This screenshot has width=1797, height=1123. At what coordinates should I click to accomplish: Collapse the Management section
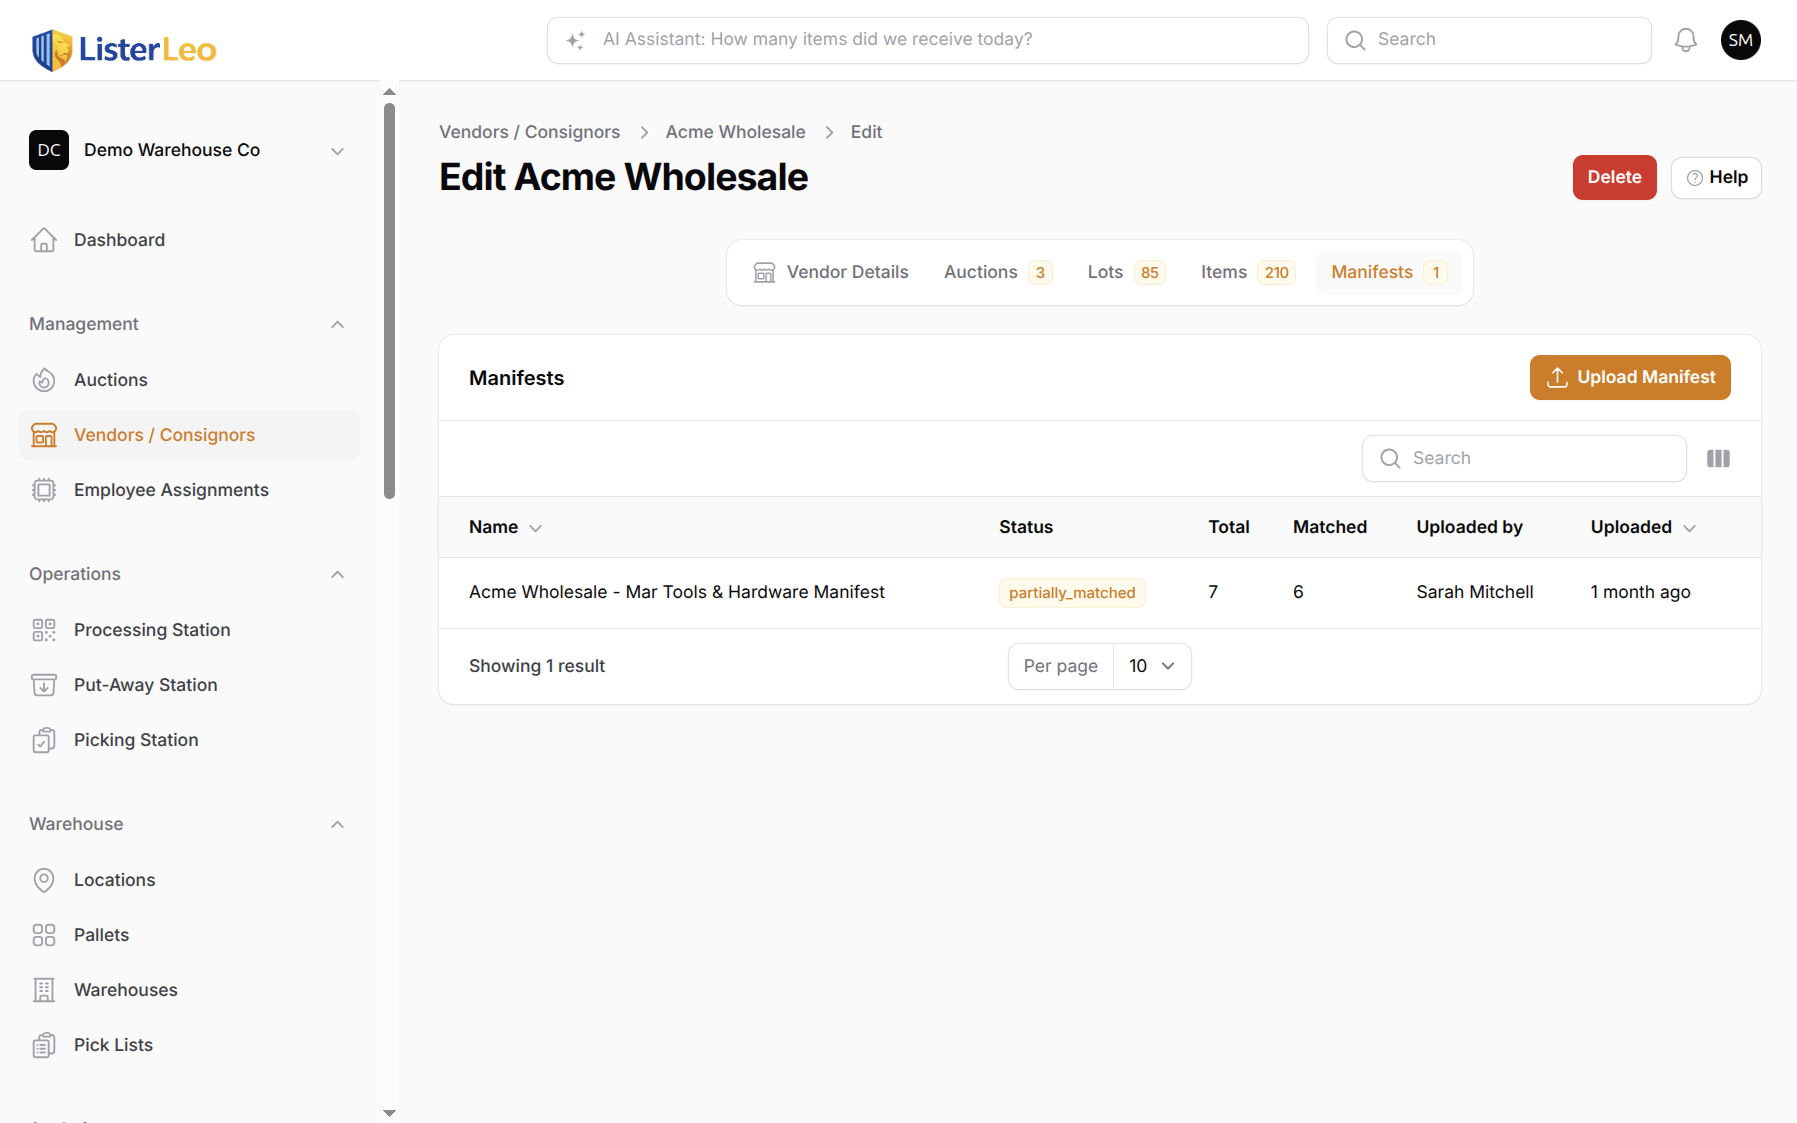pyautogui.click(x=338, y=324)
